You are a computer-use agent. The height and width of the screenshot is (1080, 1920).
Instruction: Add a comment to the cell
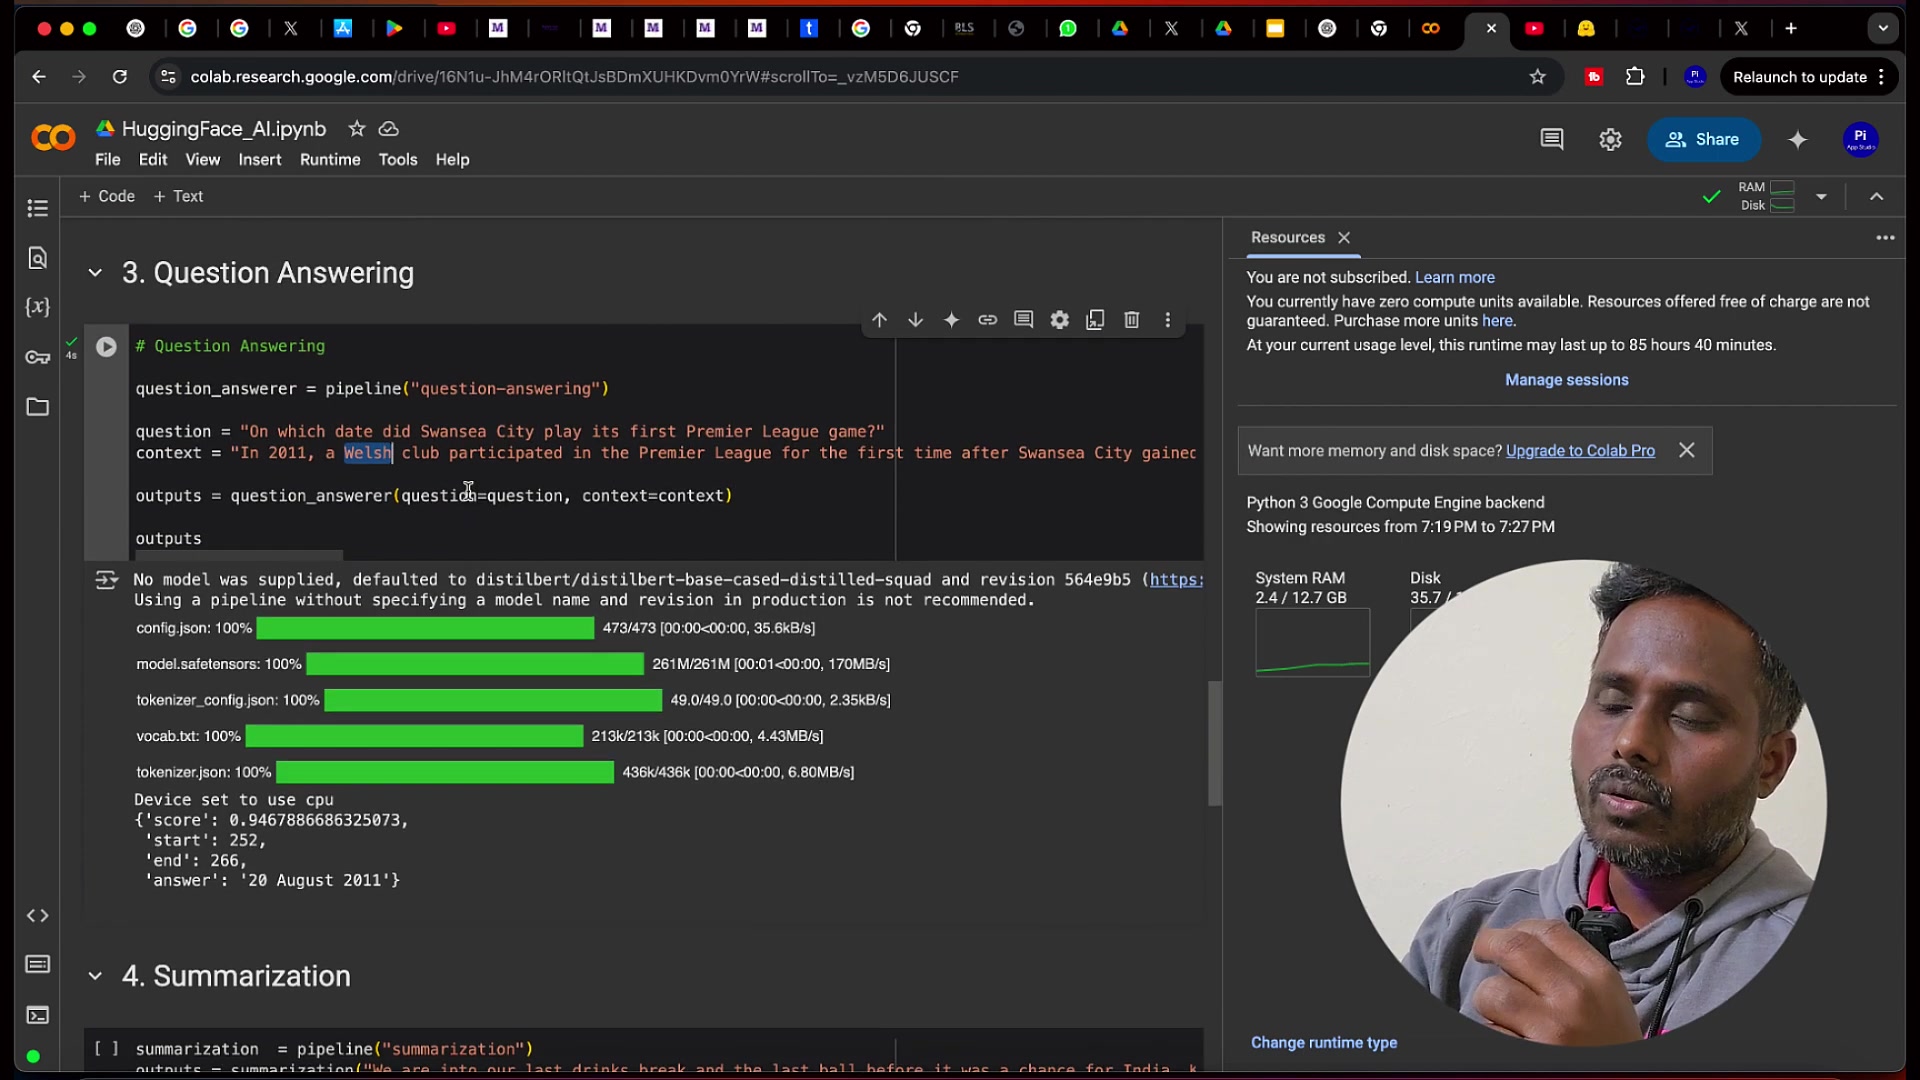click(x=1023, y=320)
